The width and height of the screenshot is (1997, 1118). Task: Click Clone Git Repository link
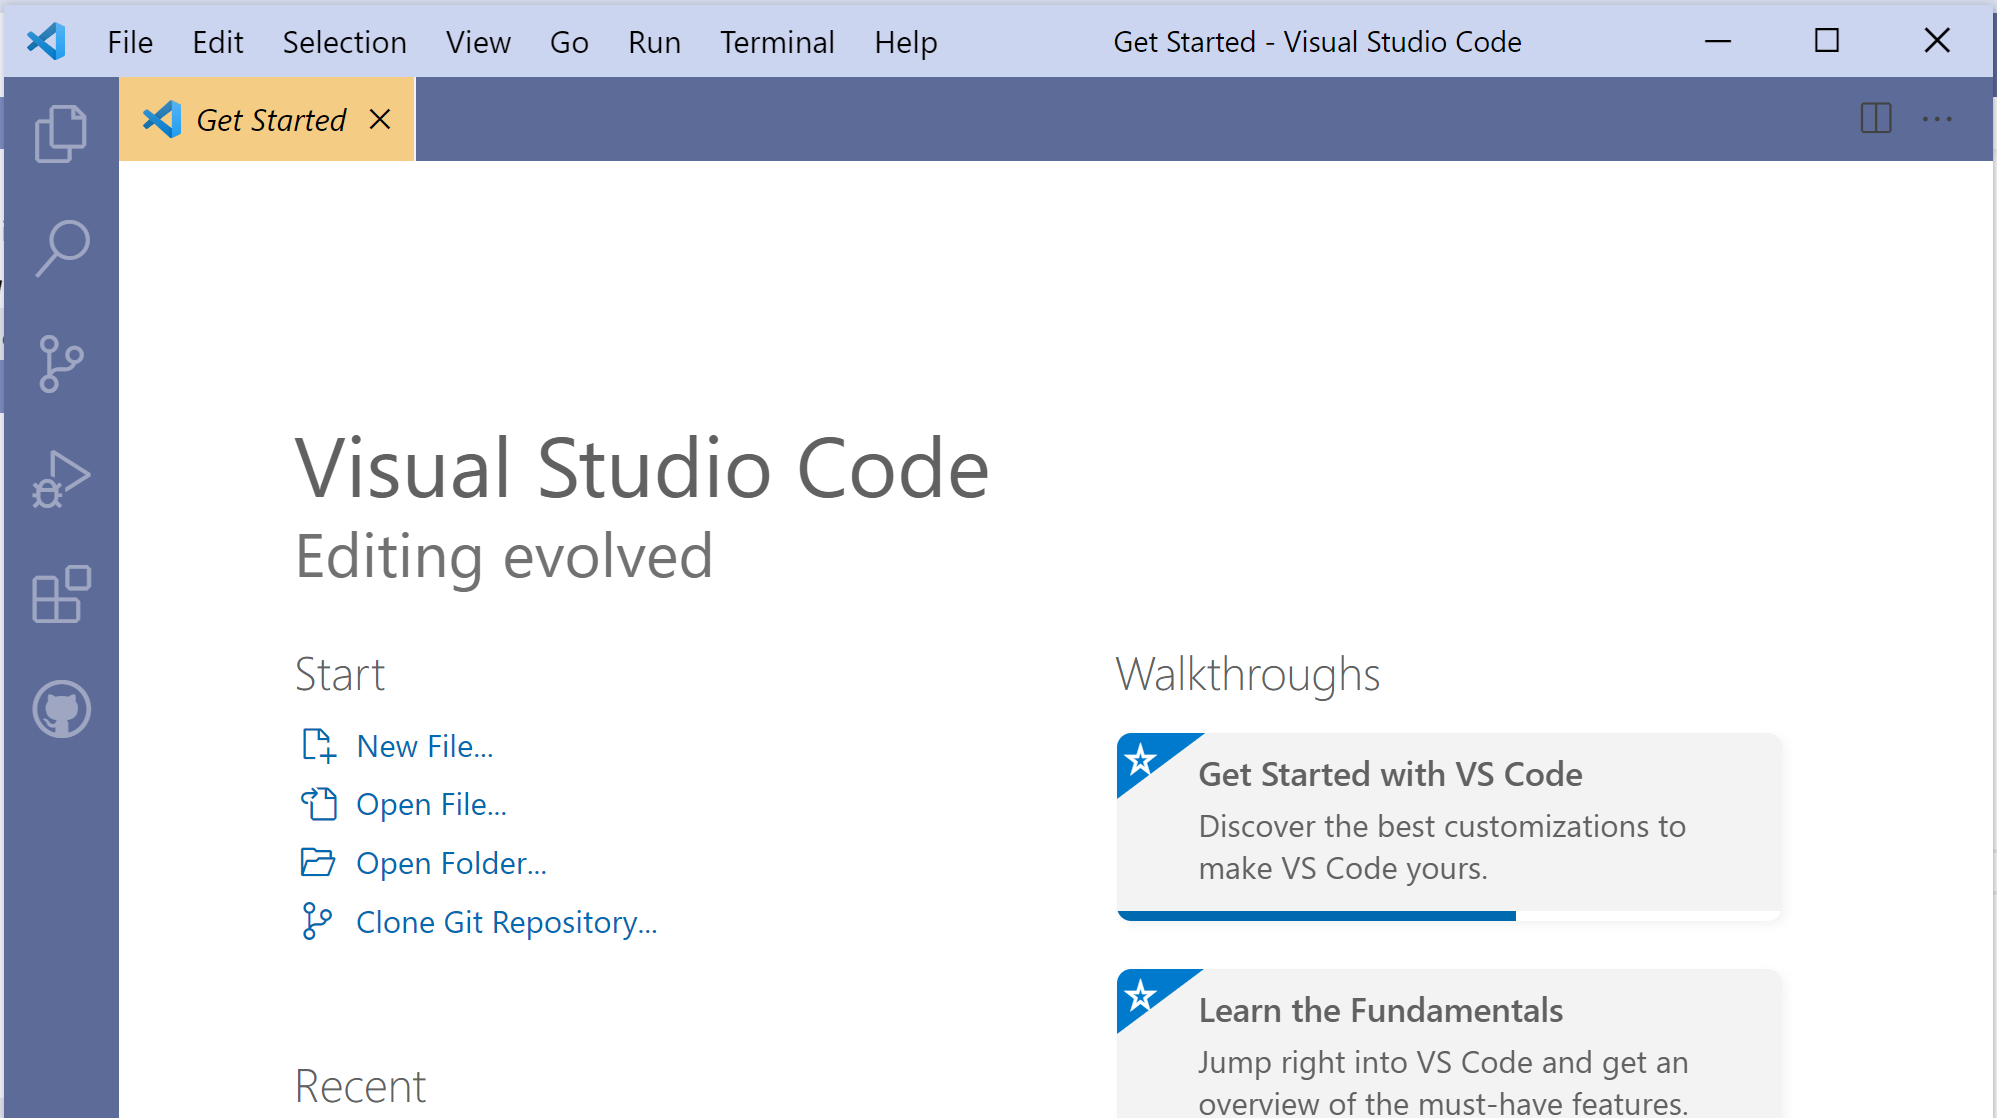pyautogui.click(x=506, y=922)
